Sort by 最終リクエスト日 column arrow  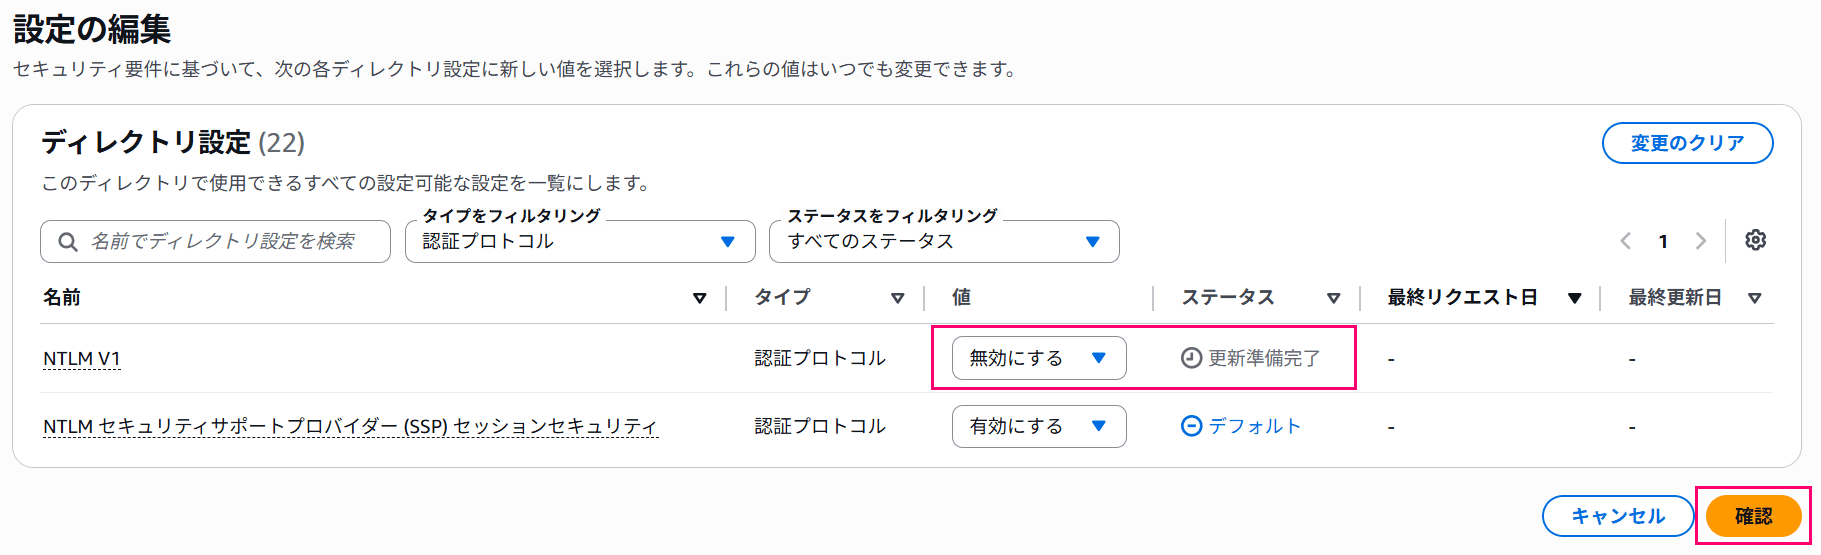[x=1575, y=298]
